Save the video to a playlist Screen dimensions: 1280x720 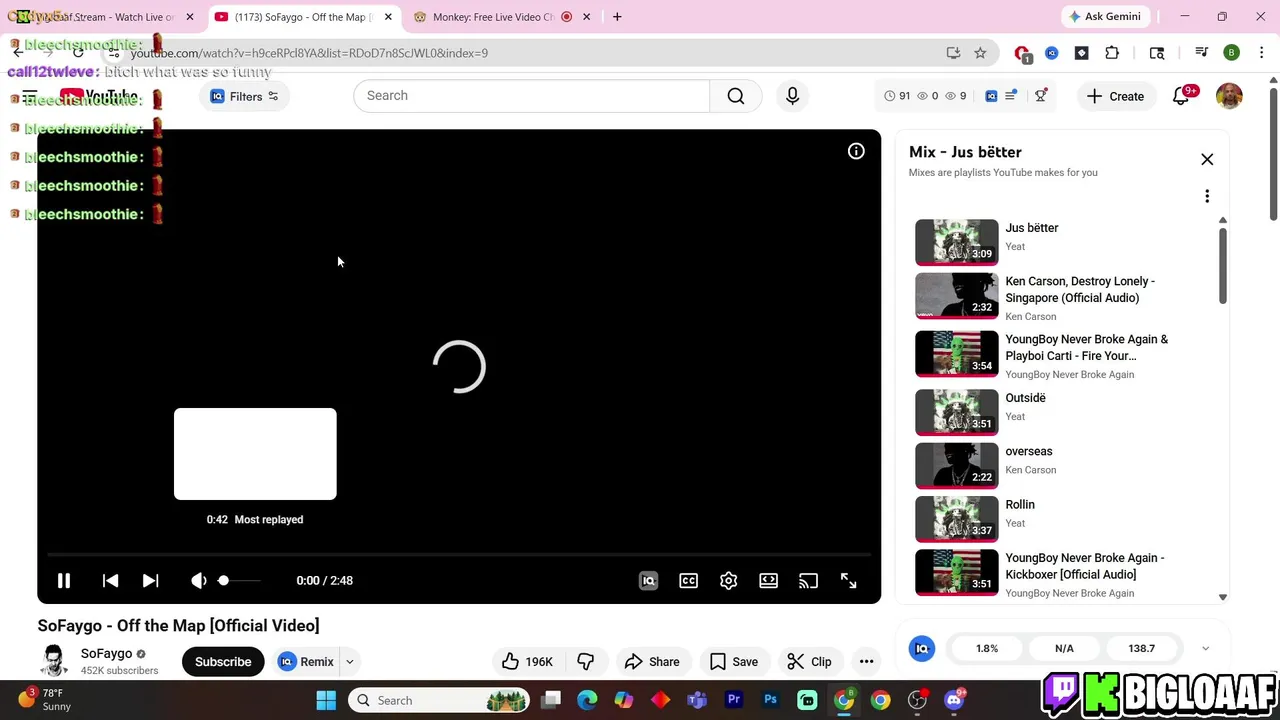(734, 661)
